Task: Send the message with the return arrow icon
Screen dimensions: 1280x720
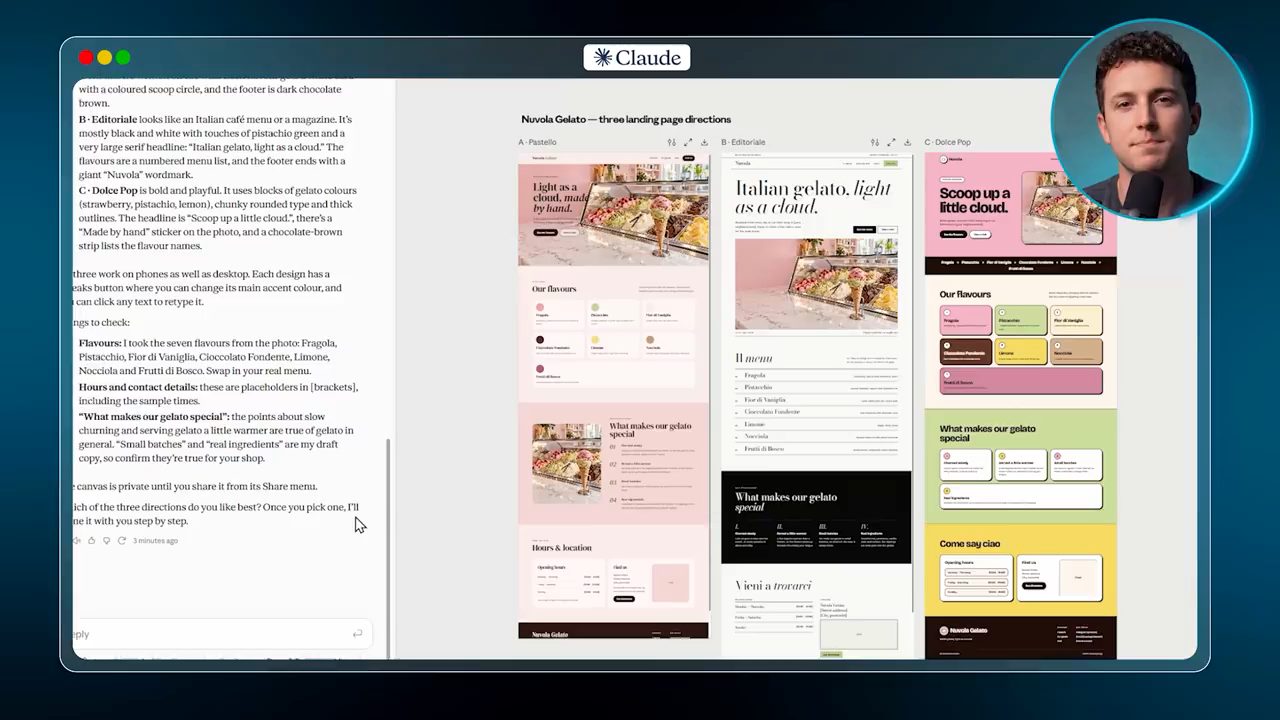Action: point(357,634)
